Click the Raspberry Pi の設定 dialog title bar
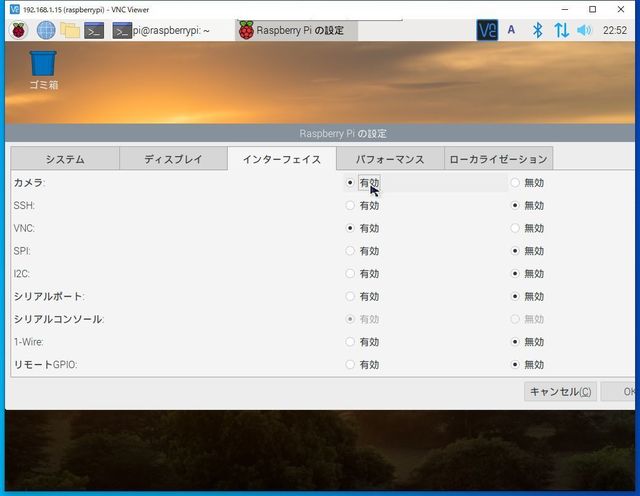Screen dimensions: 640x496 [320, 133]
